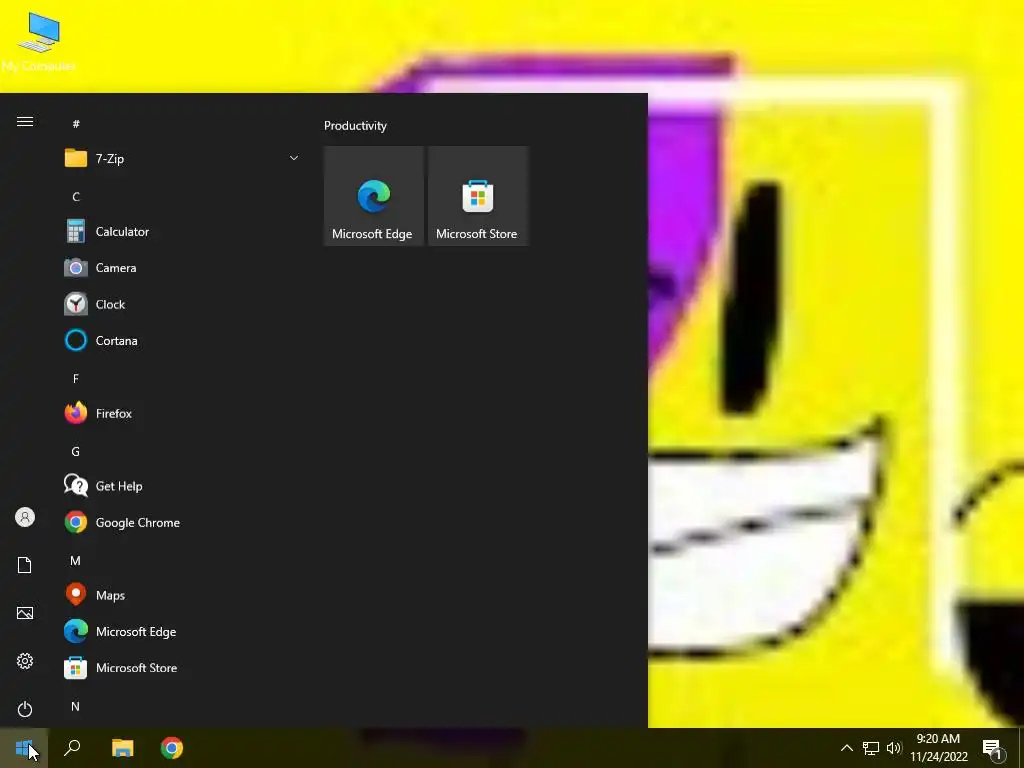The width and height of the screenshot is (1024, 768).
Task: Click the '#' letter header in app list
Action: [x=76, y=123]
